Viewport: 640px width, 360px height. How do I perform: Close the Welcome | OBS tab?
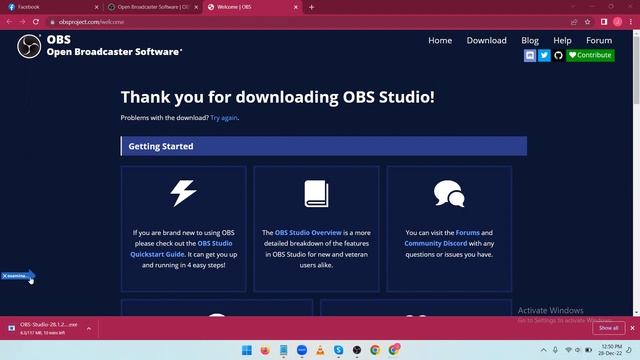[296, 7]
